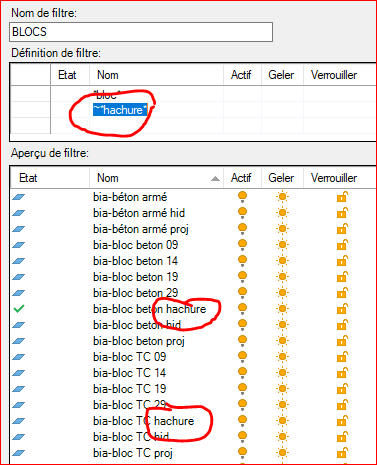377x465 pixels.
Task: Click the Verrouiller header in filter preview
Action: tap(334, 178)
